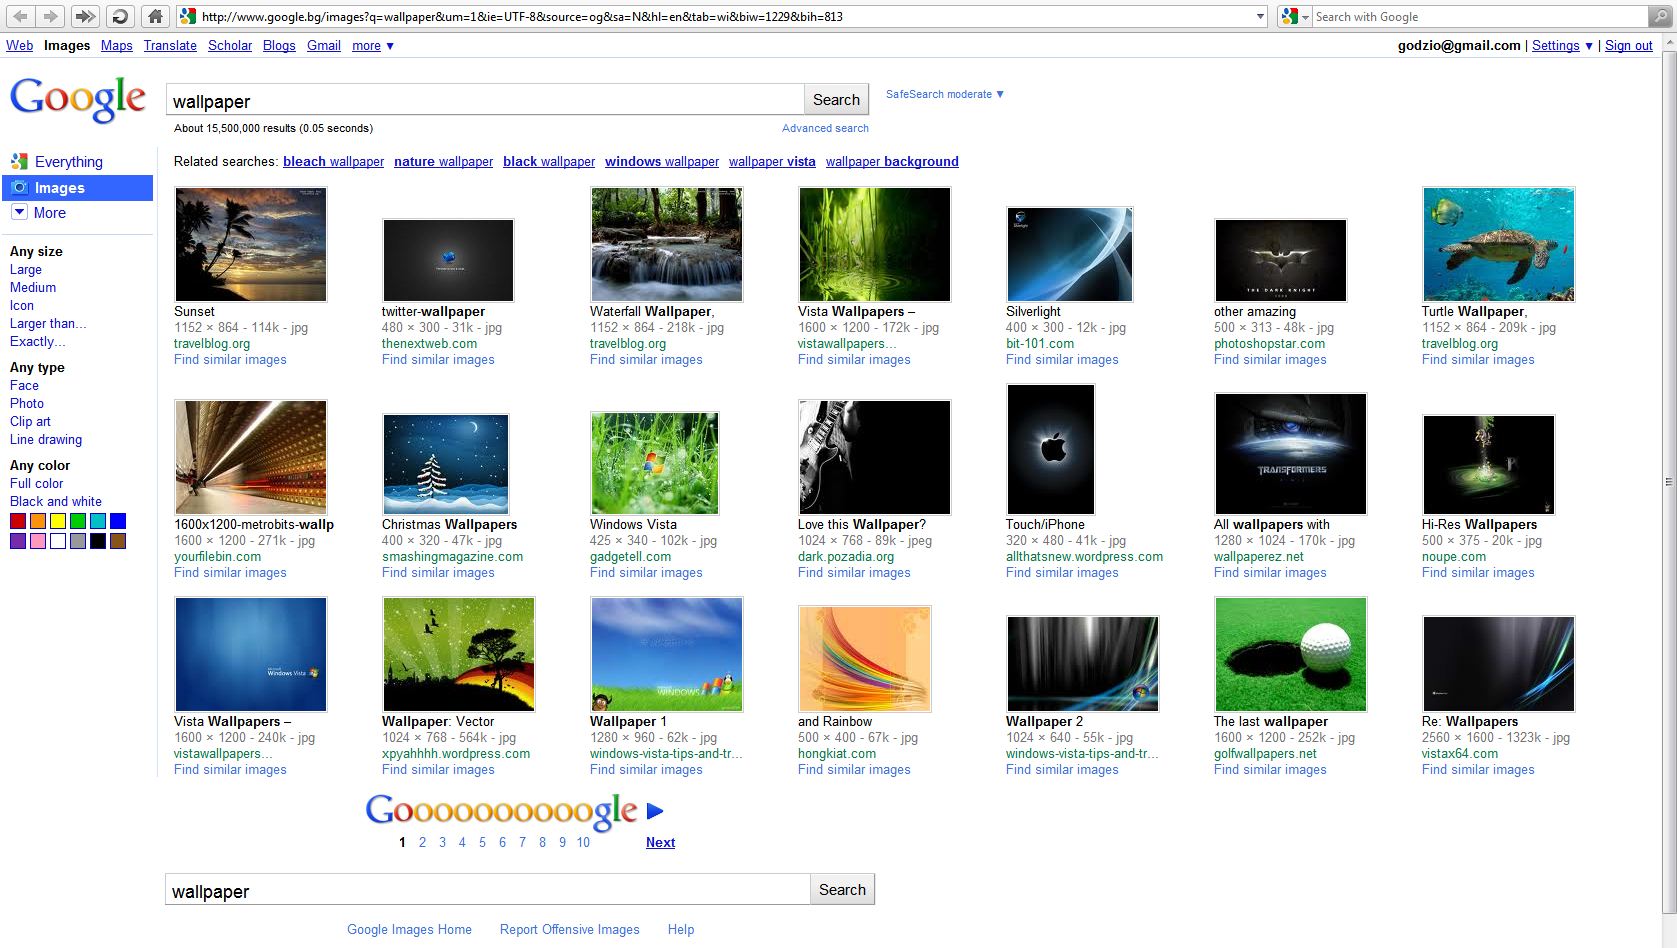Image resolution: width=1677 pixels, height=948 pixels.
Task: Click the bottom Search button
Action: pos(842,890)
